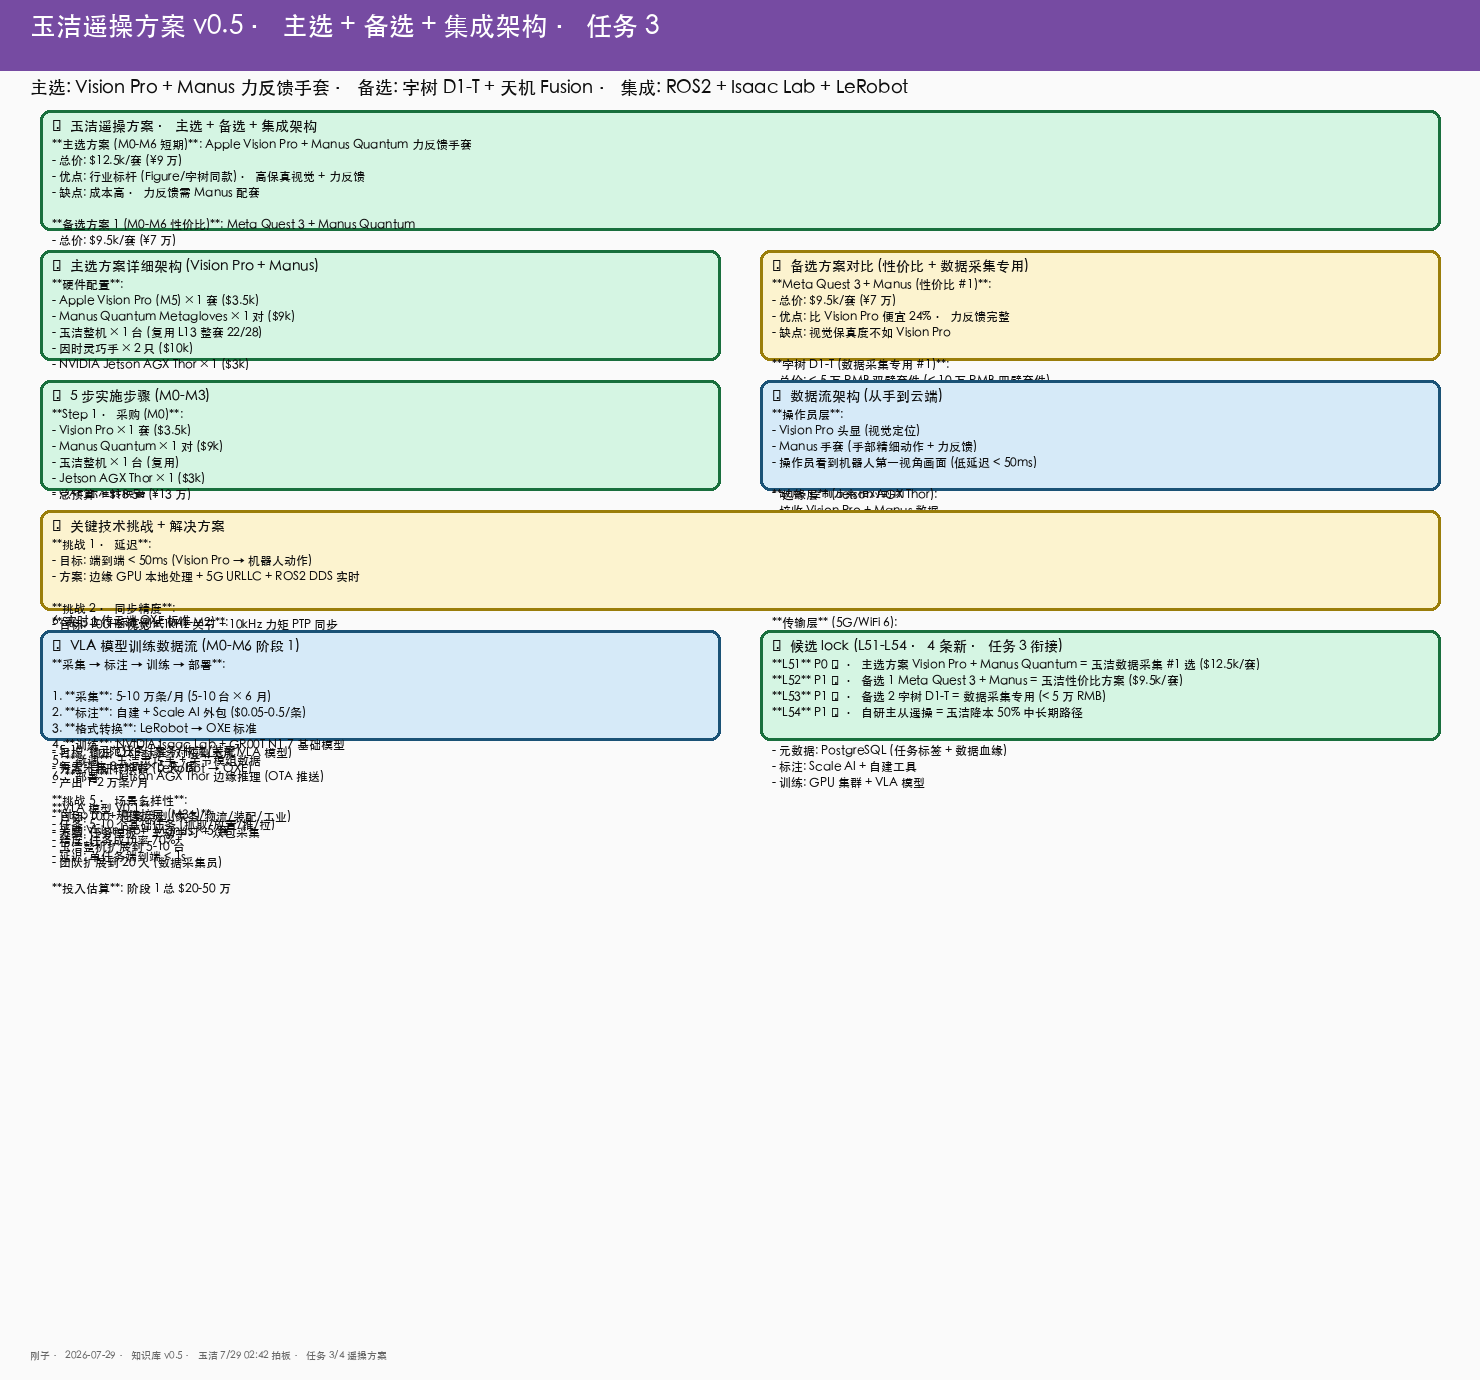This screenshot has width=1480, height=1380.
Task: Click the label '传输层 (5G/WiFi 6)'
Action: 834,622
